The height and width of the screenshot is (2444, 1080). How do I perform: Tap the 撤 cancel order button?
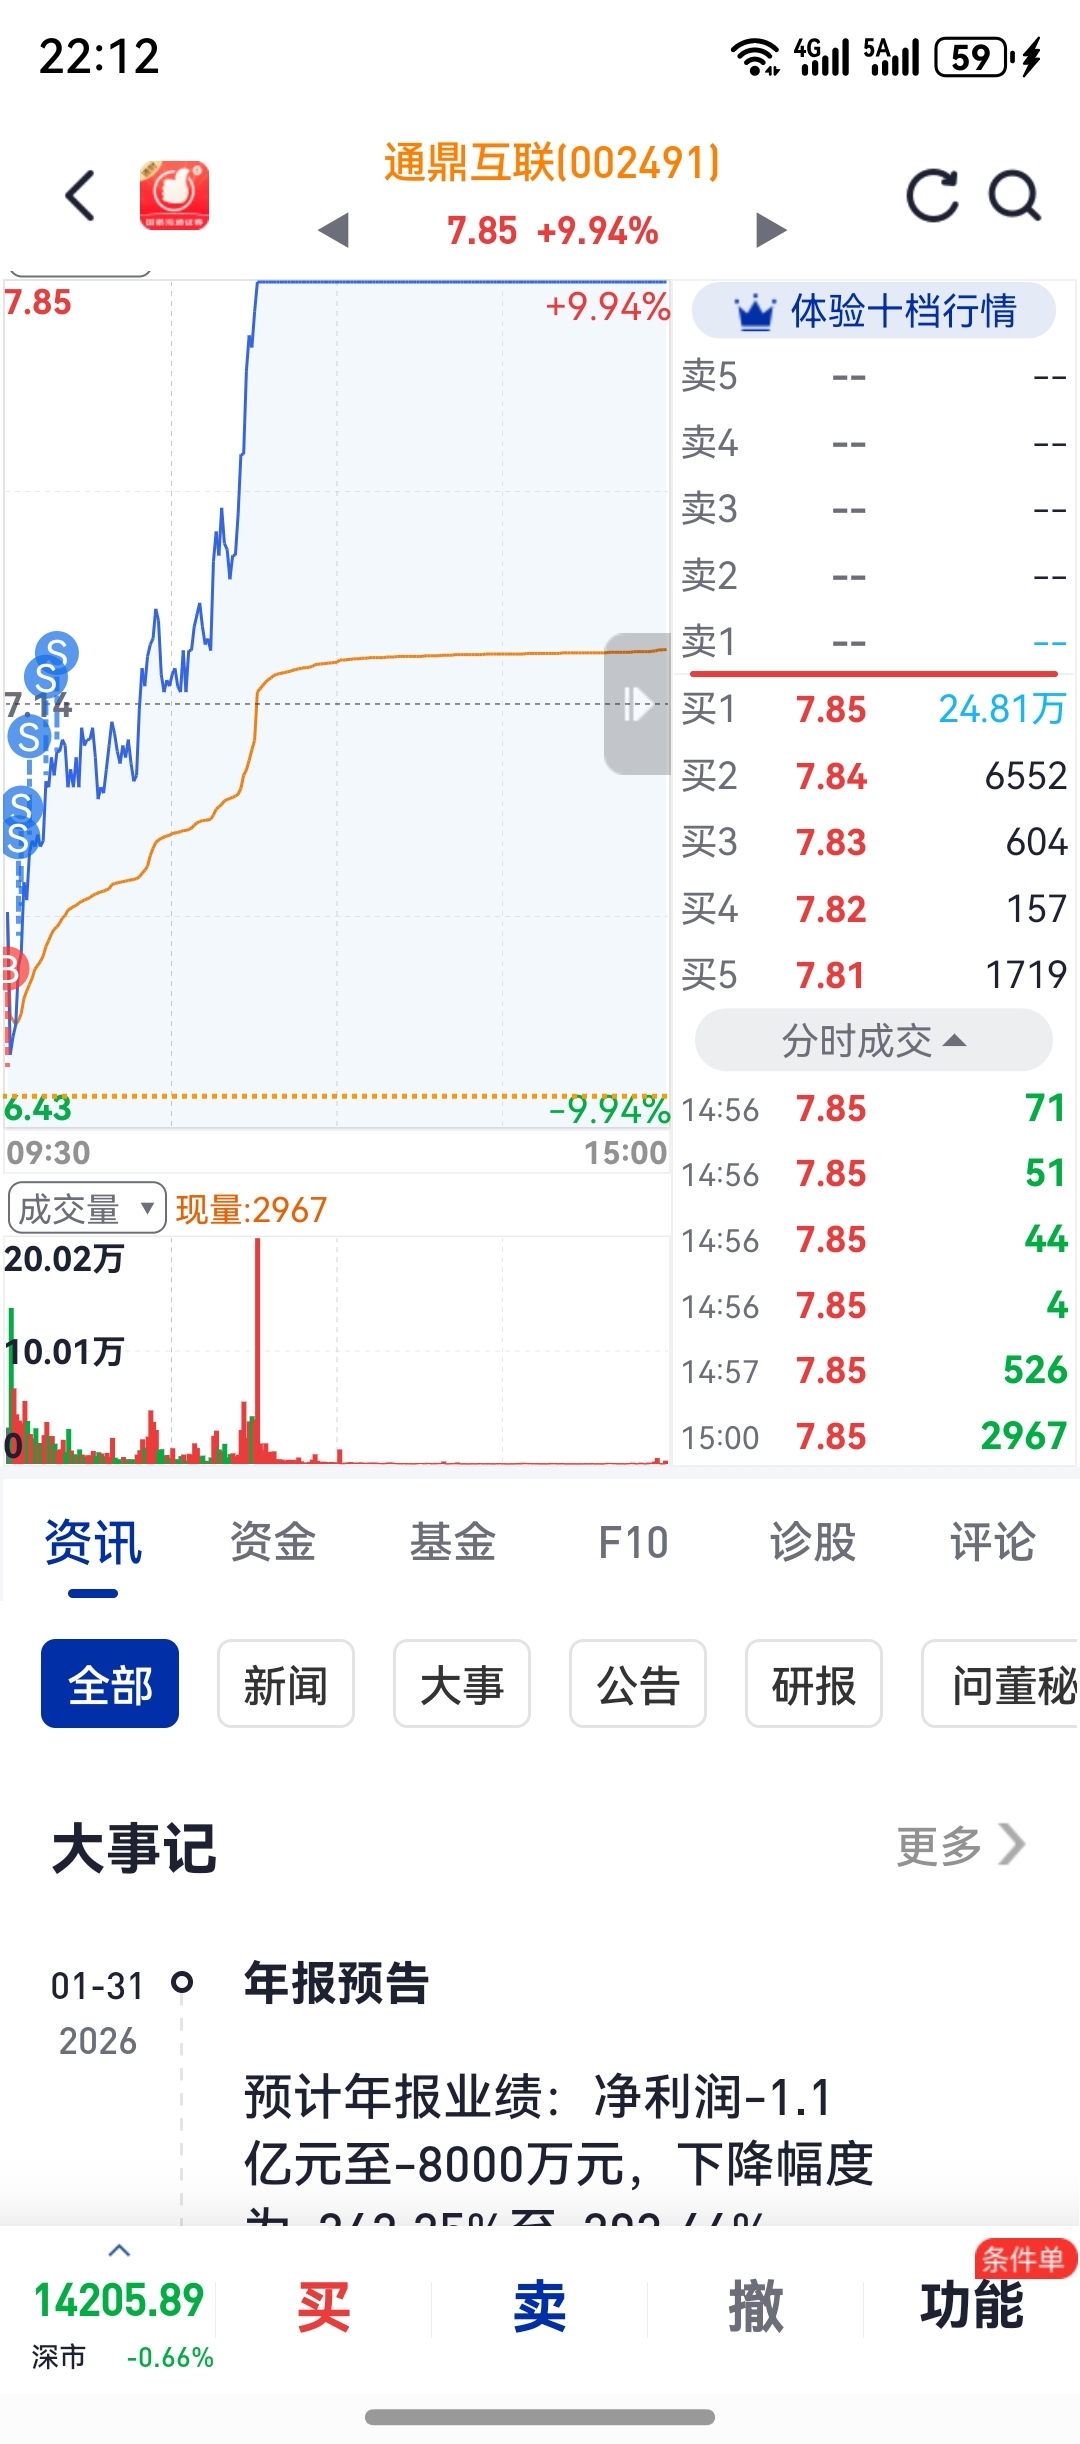click(756, 2307)
